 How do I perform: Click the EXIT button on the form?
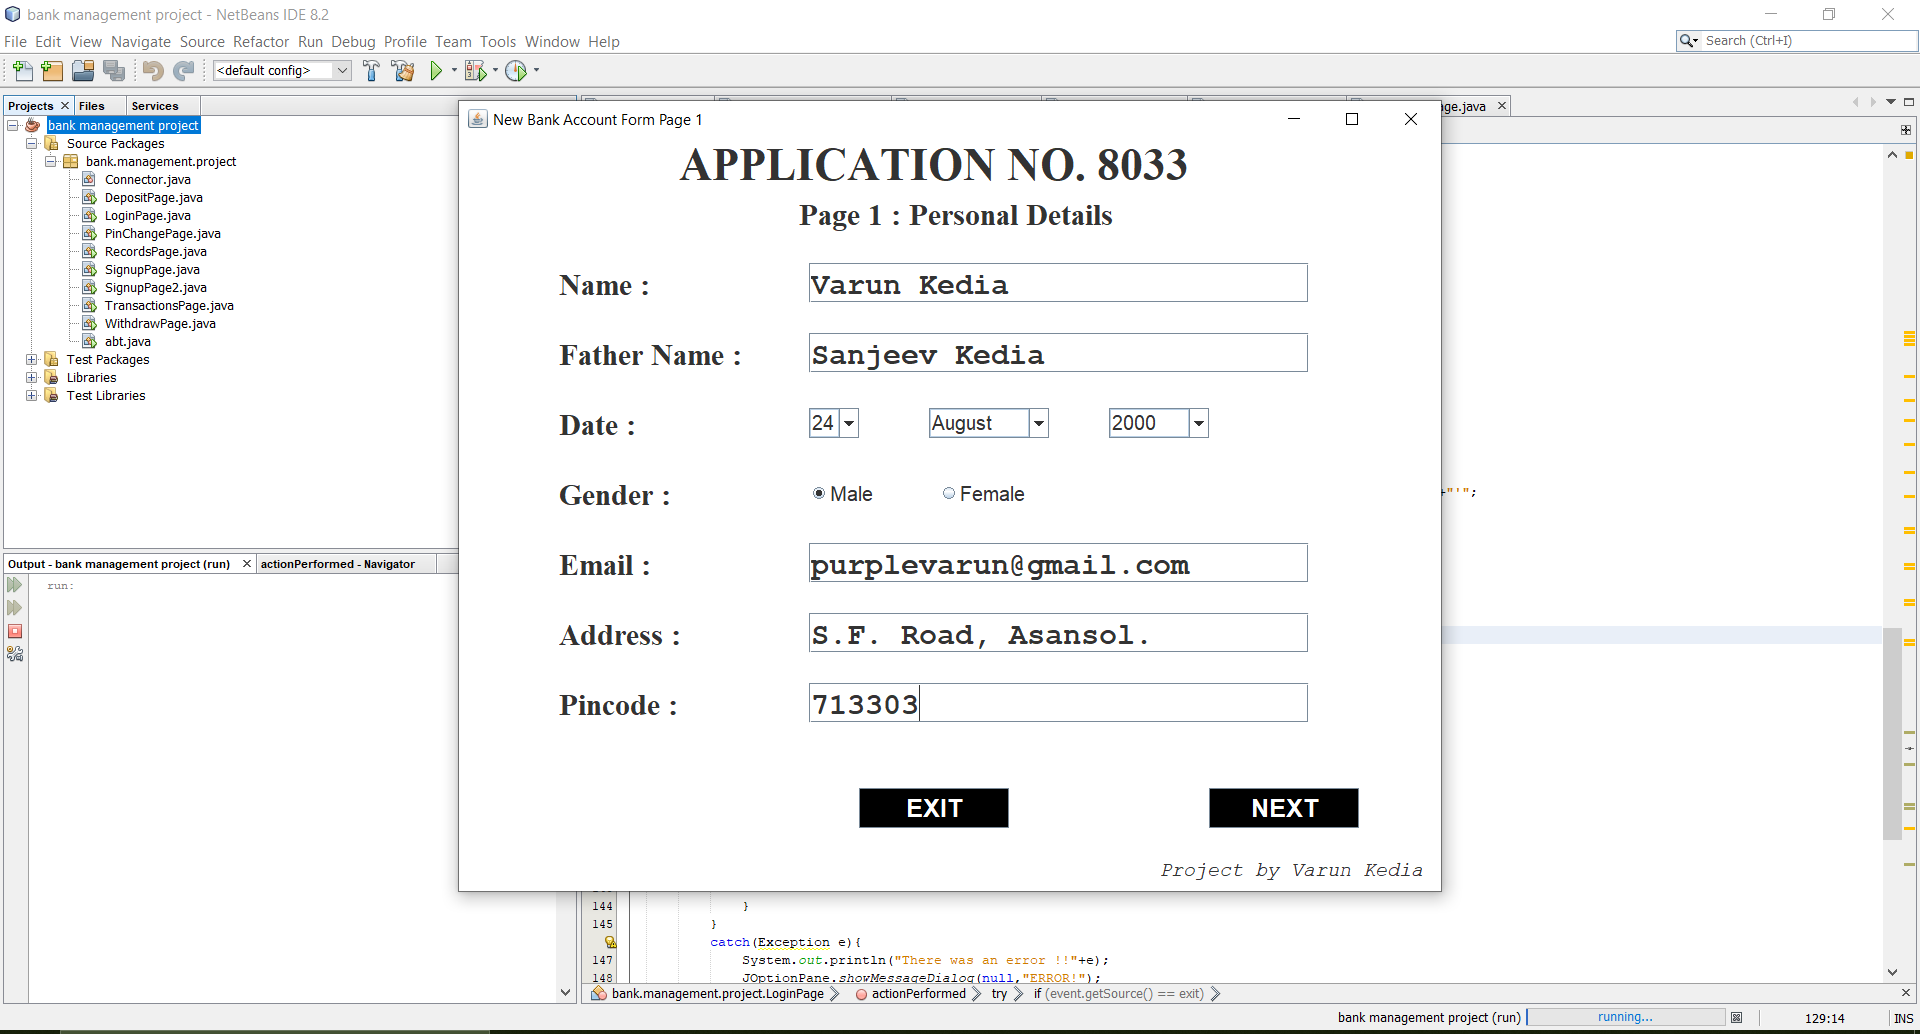tap(933, 808)
